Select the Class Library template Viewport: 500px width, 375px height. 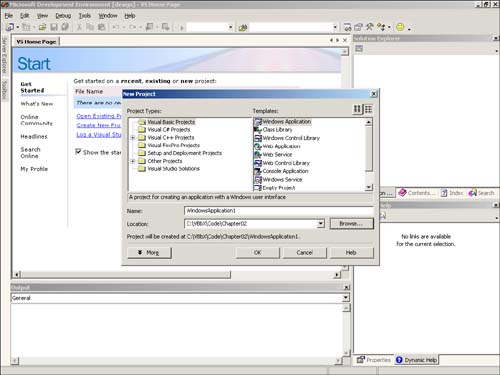click(273, 130)
